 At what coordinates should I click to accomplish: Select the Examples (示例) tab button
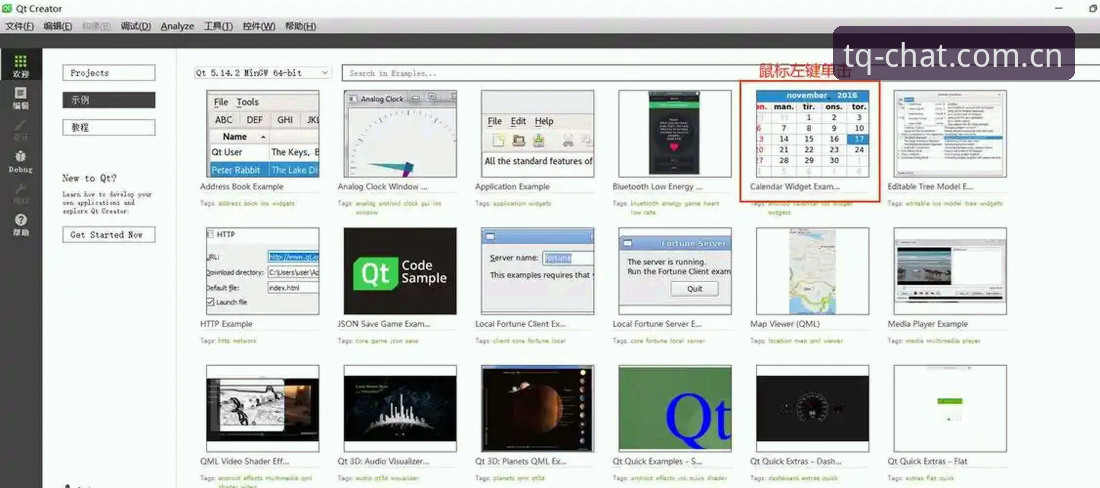pos(109,100)
